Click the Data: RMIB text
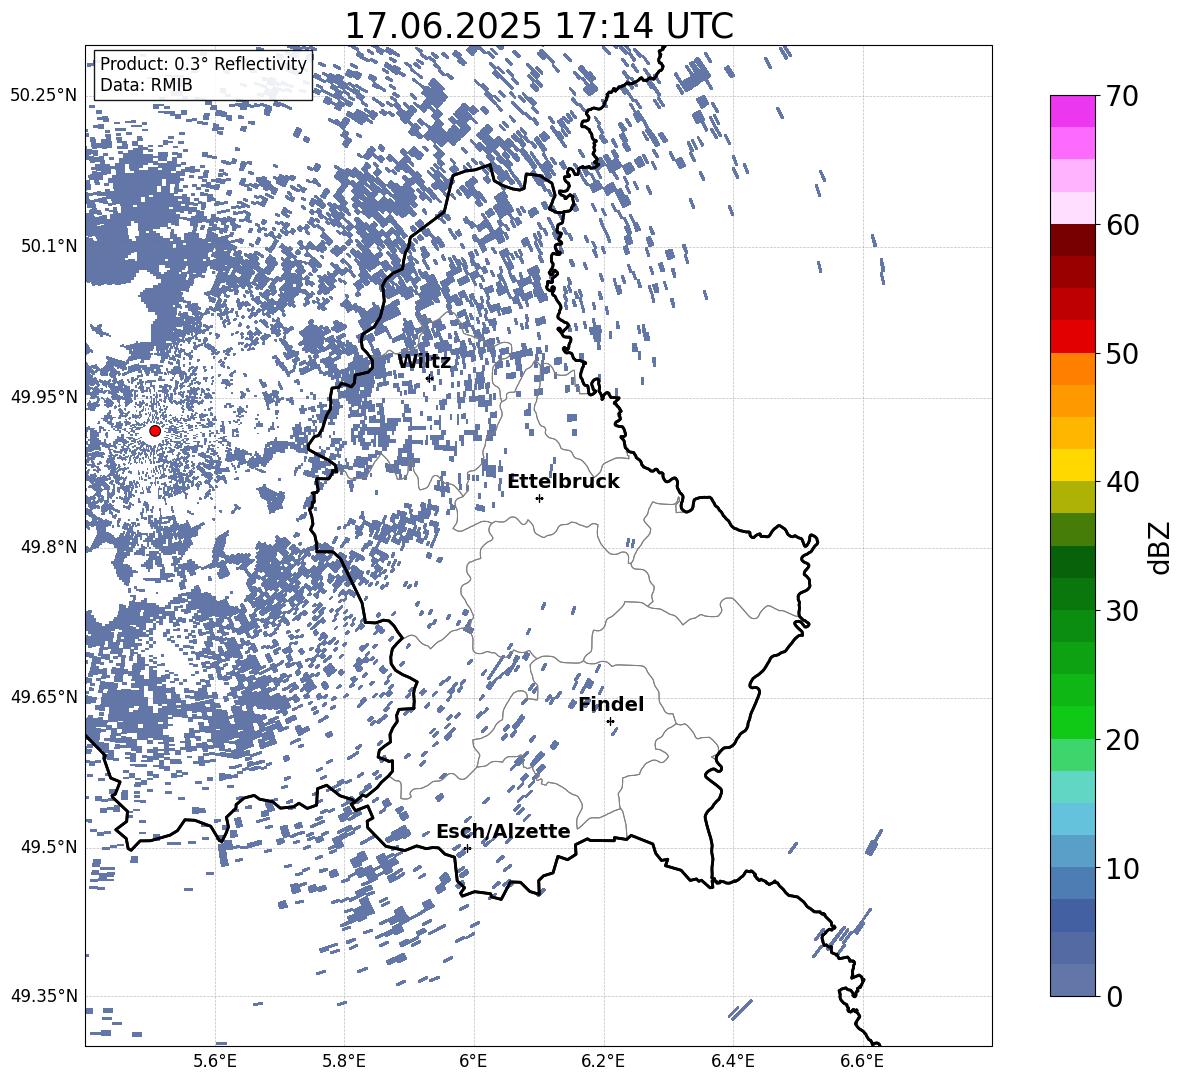 point(146,85)
